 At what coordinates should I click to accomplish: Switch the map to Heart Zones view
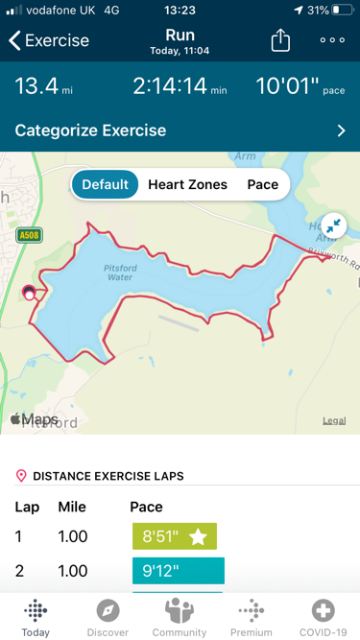[x=187, y=184]
